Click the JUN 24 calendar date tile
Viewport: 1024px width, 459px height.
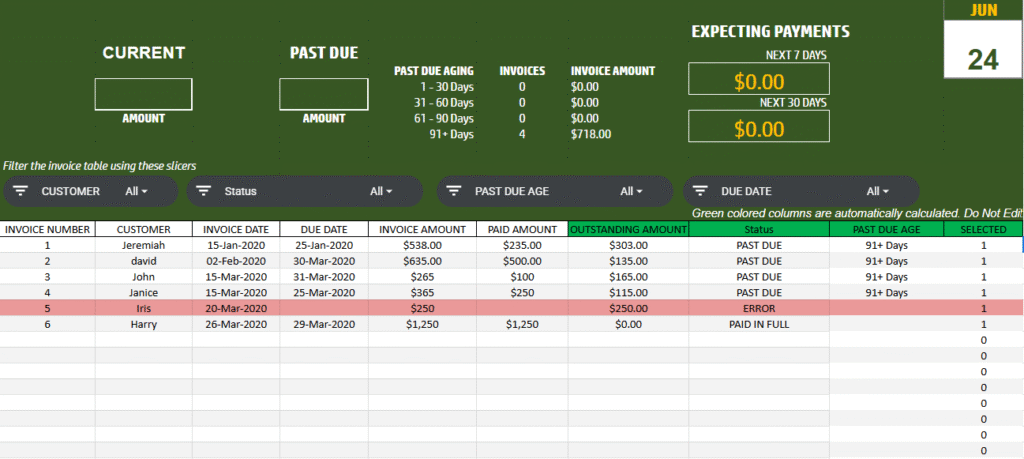[x=984, y=39]
